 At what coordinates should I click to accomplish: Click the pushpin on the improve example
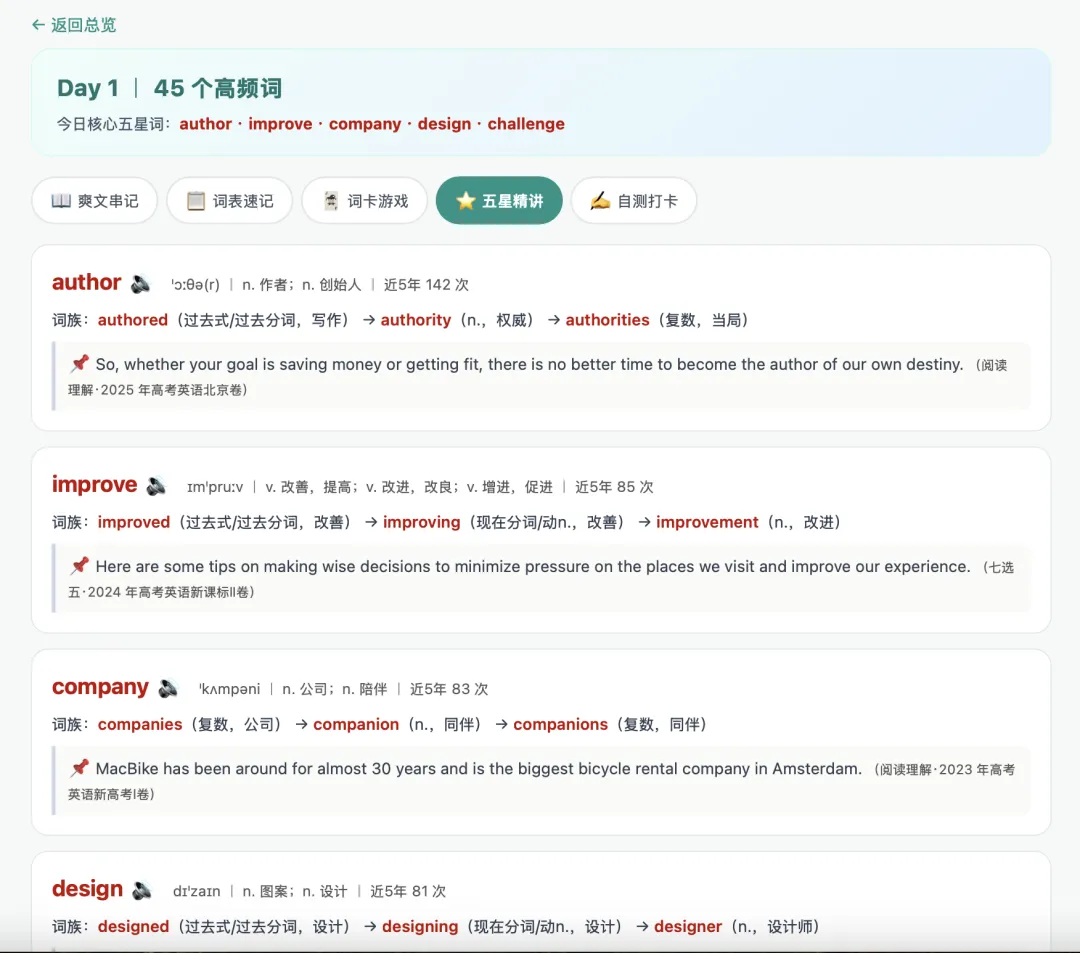pos(79,565)
